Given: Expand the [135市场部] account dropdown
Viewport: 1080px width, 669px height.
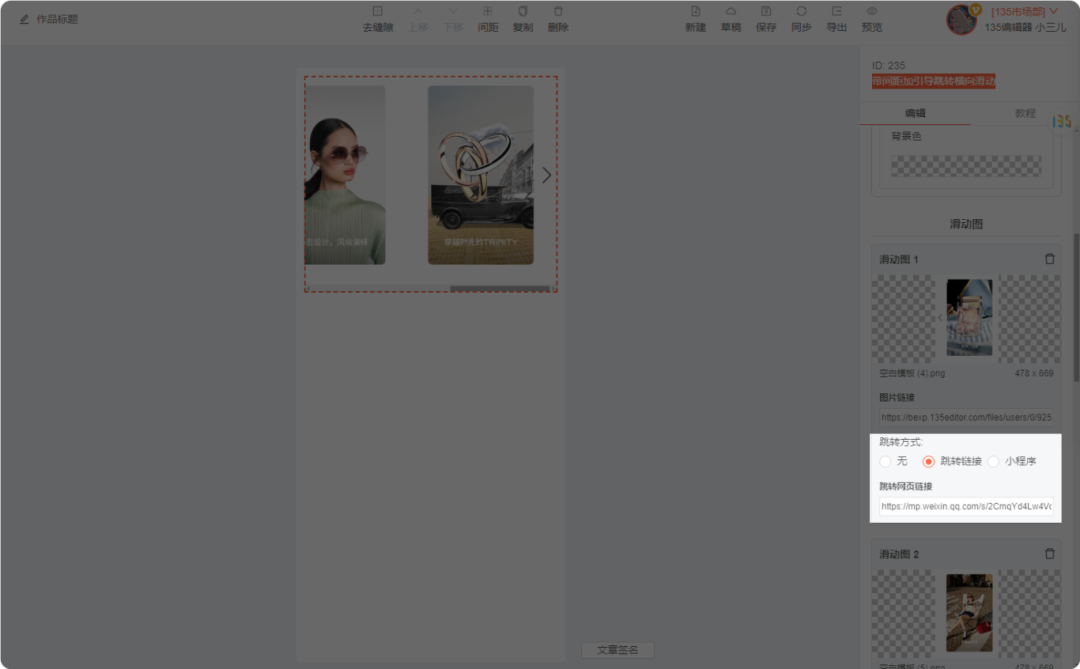Looking at the screenshot, I should click(1024, 12).
